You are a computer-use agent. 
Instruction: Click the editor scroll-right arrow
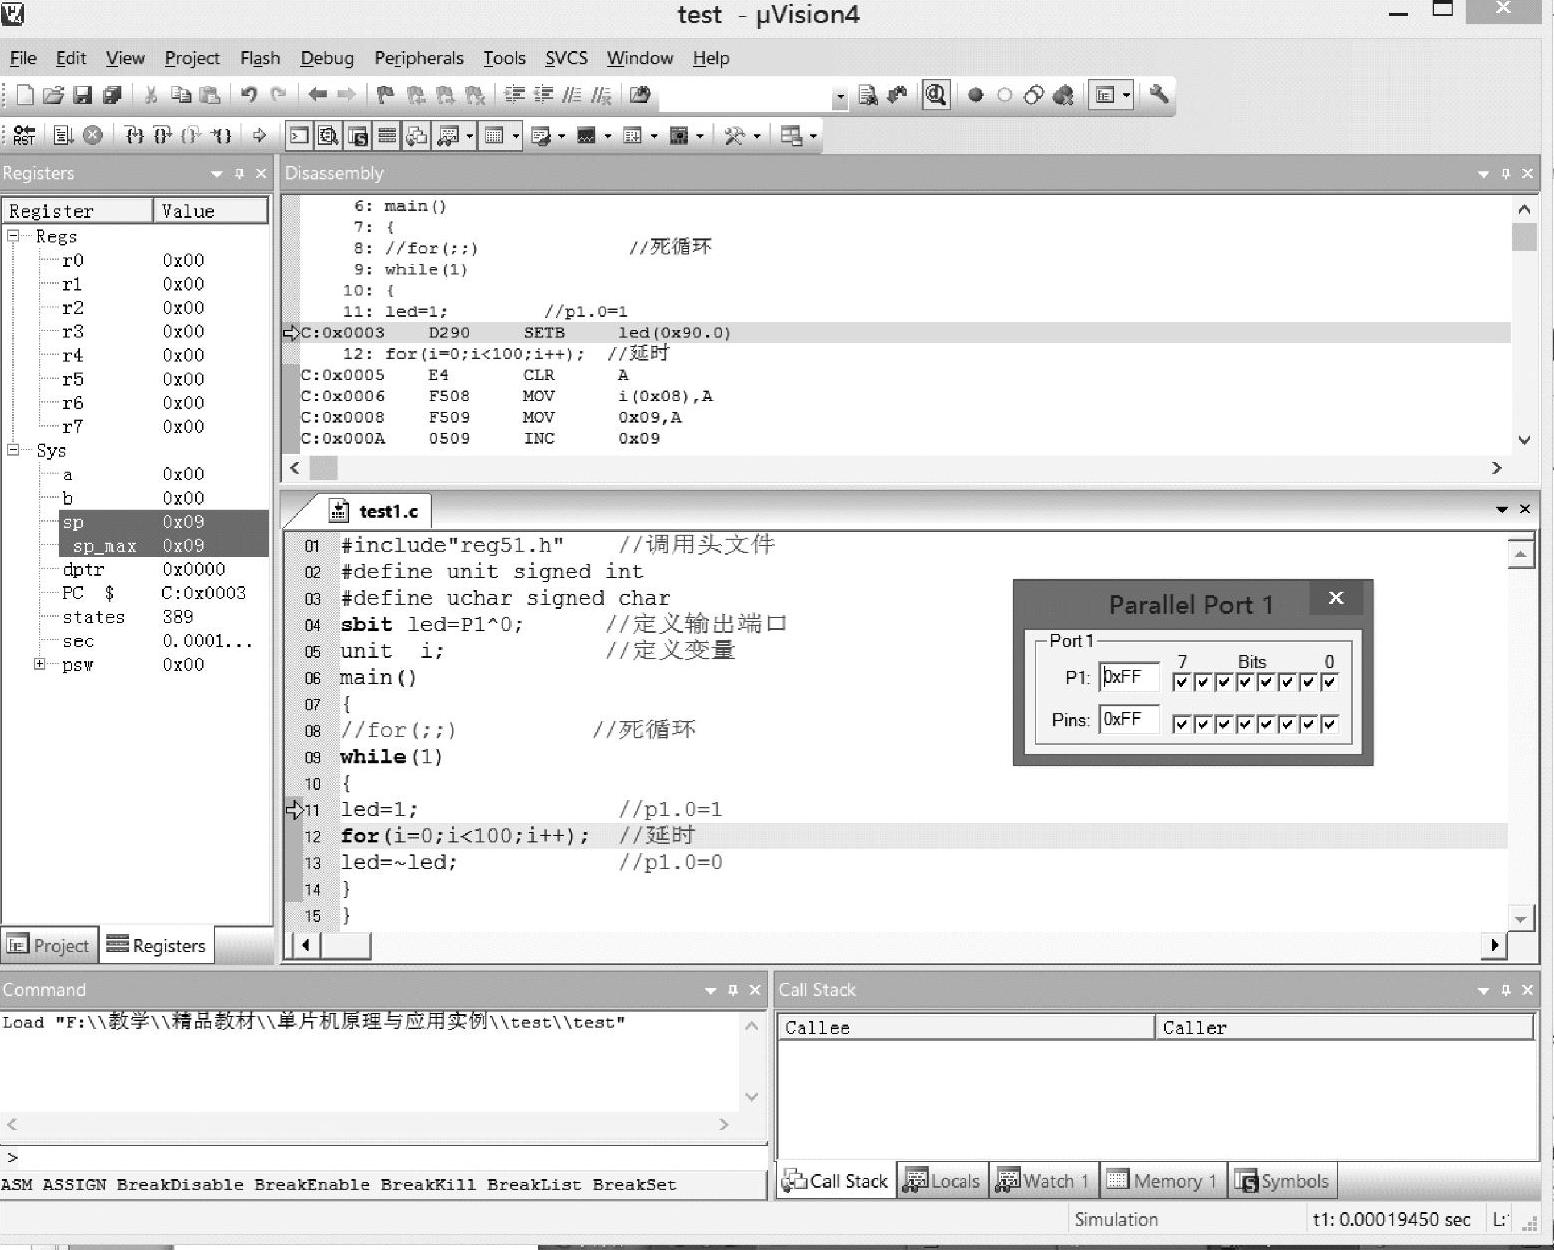tap(1495, 945)
